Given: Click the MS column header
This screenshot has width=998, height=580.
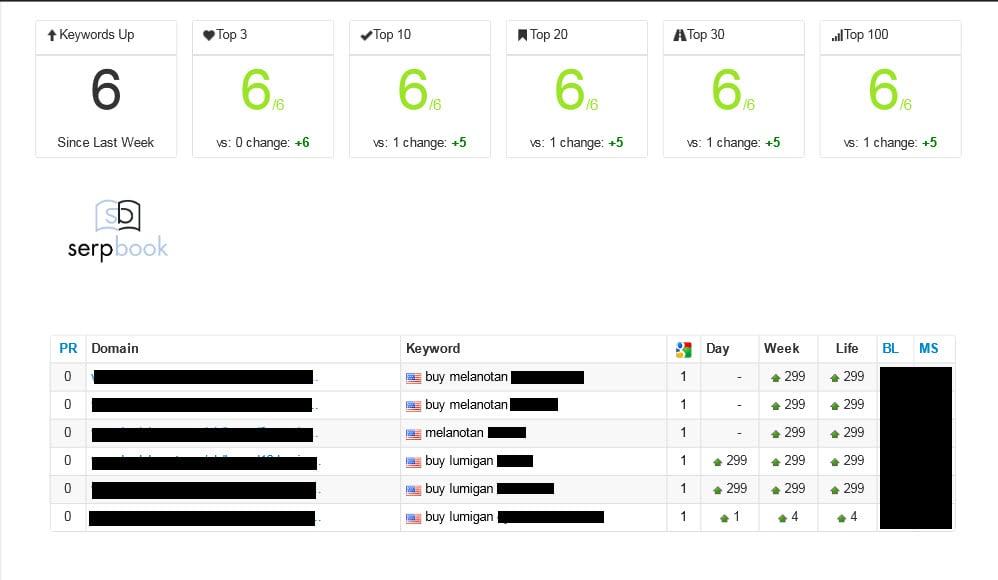Looking at the screenshot, I should [x=929, y=348].
